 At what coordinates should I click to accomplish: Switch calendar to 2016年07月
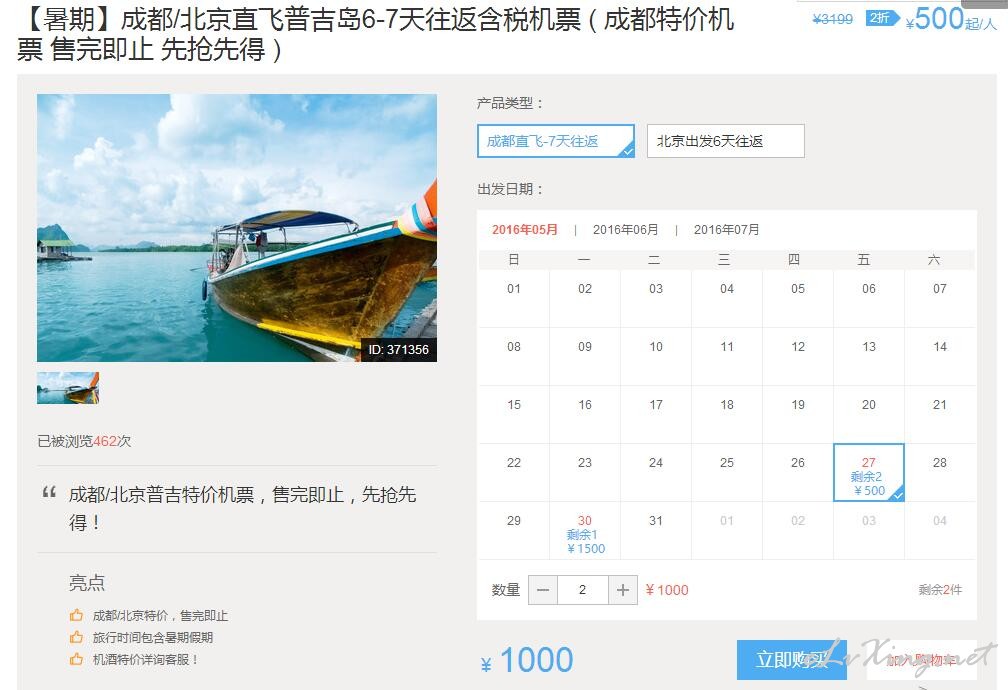tap(726, 230)
